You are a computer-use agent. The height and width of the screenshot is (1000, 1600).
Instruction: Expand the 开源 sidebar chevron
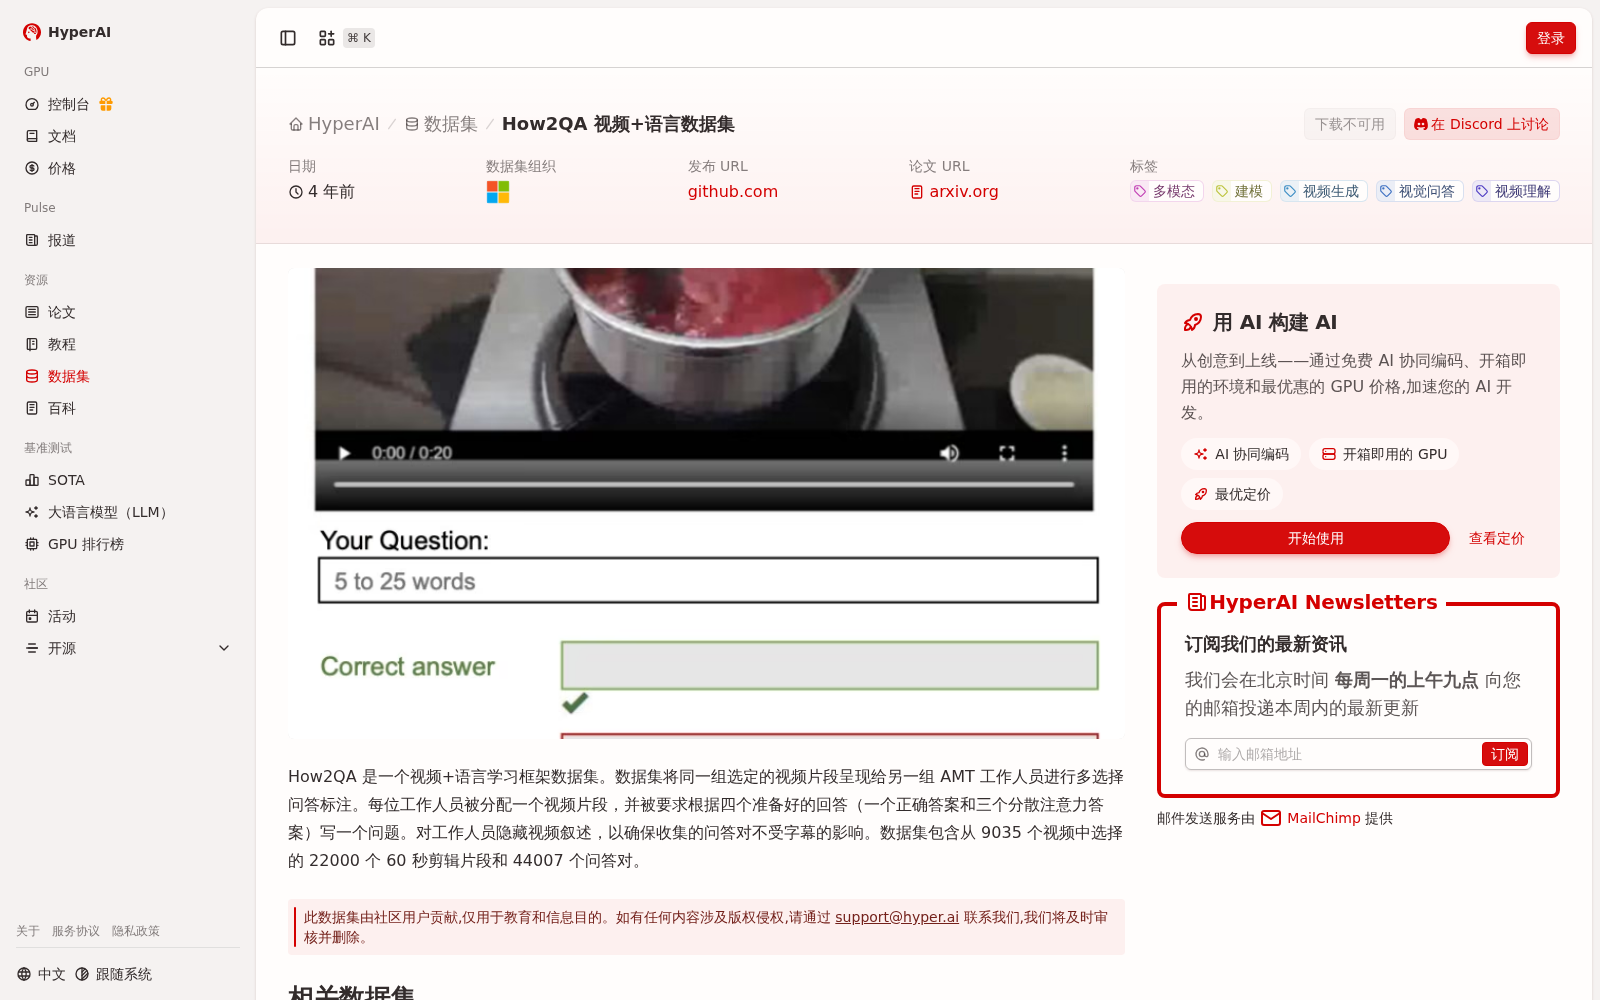tap(224, 648)
